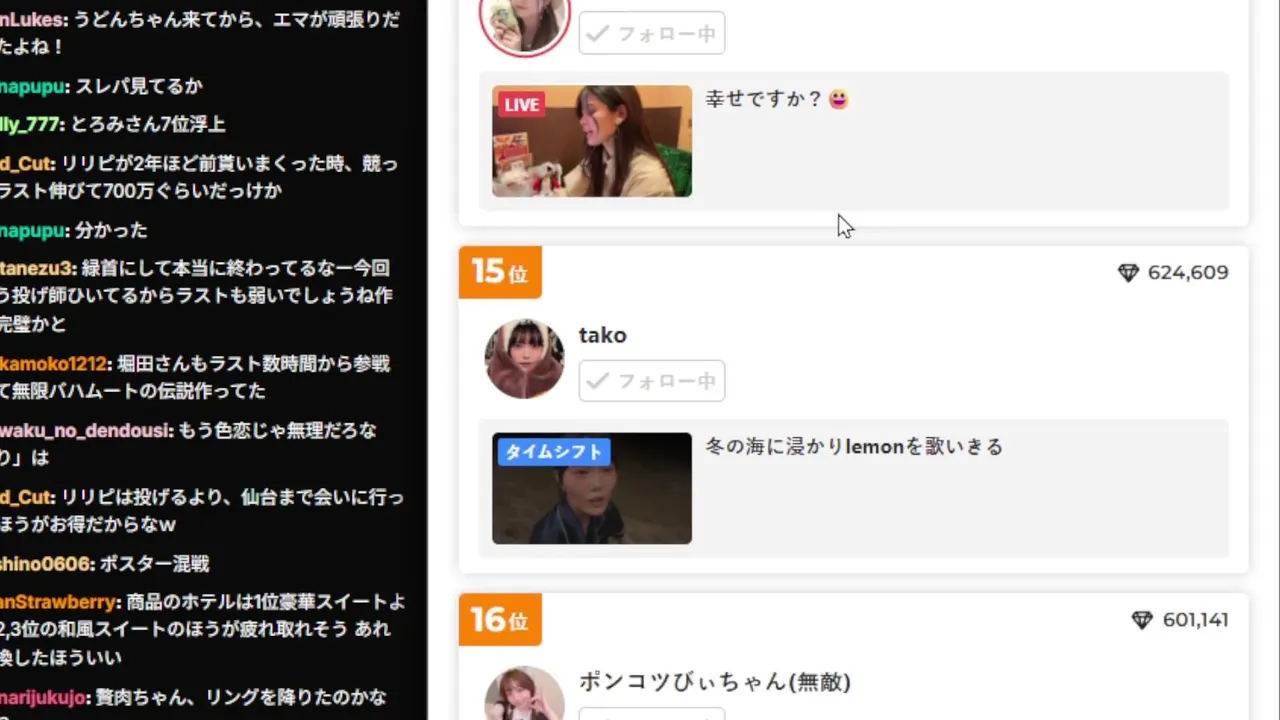Screen dimensions: 1280x720
Task: Click the blue タイムシフト badge
Action: 553,452
